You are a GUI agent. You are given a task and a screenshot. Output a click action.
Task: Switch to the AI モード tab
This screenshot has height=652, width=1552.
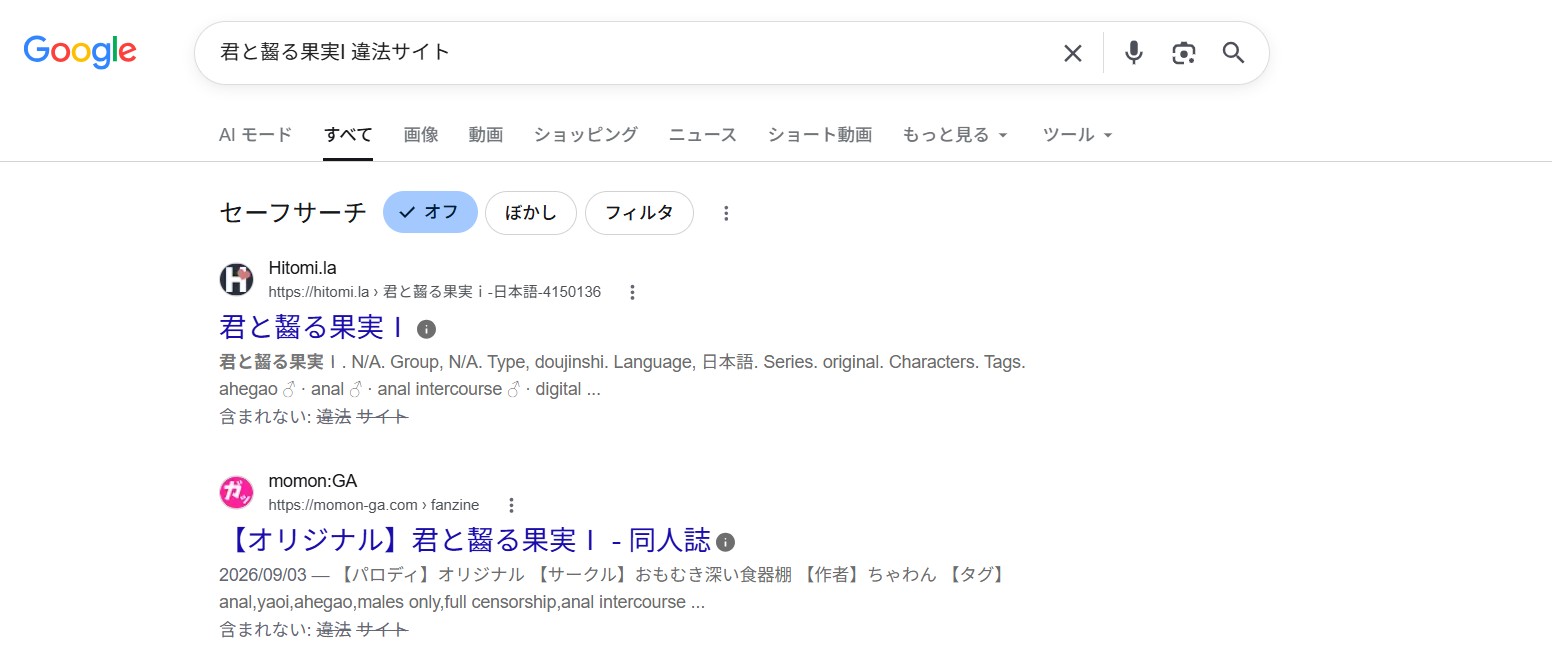coord(255,135)
